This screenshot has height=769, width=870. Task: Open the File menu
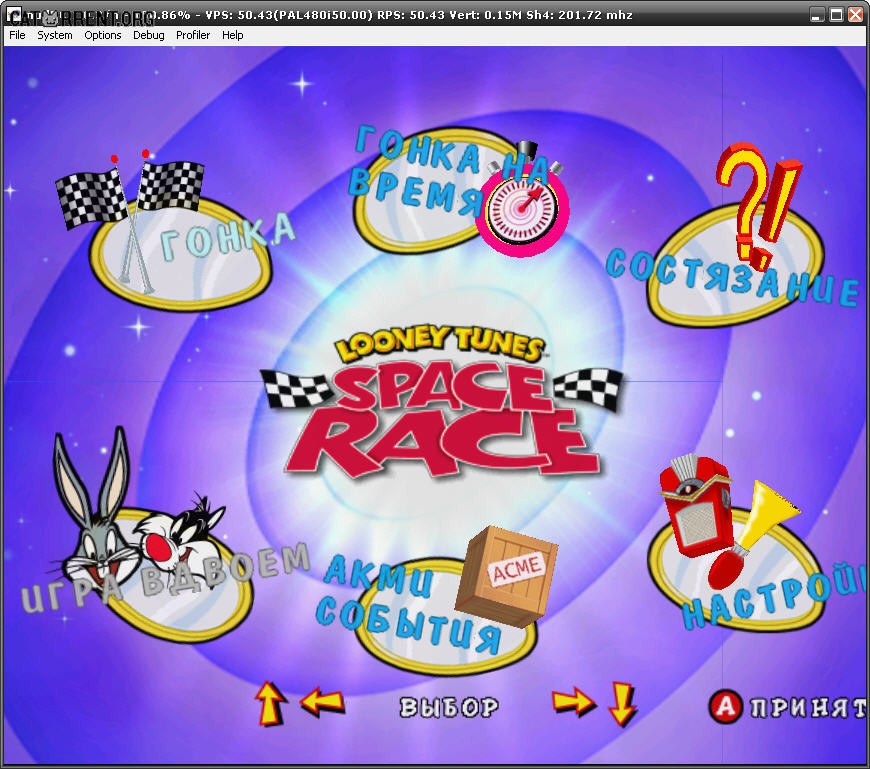pos(17,35)
